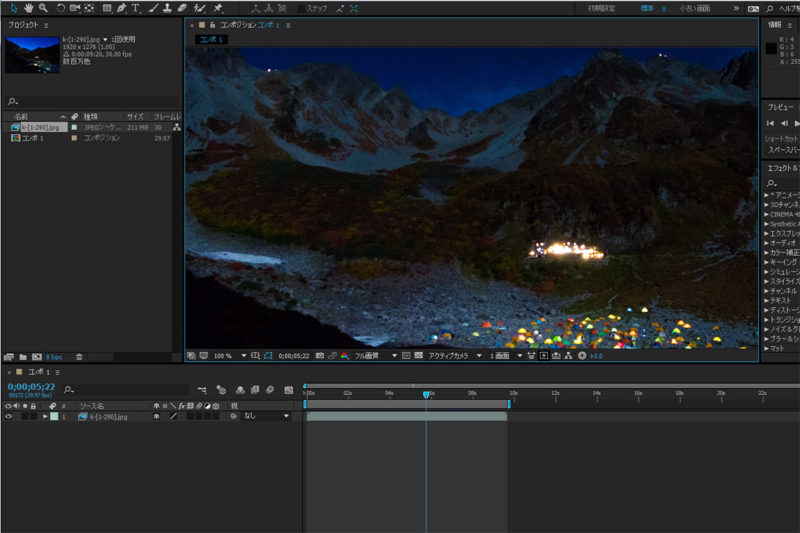The width and height of the screenshot is (800, 533).
Task: Select the Zoom magnifier tool
Action: tap(43, 8)
